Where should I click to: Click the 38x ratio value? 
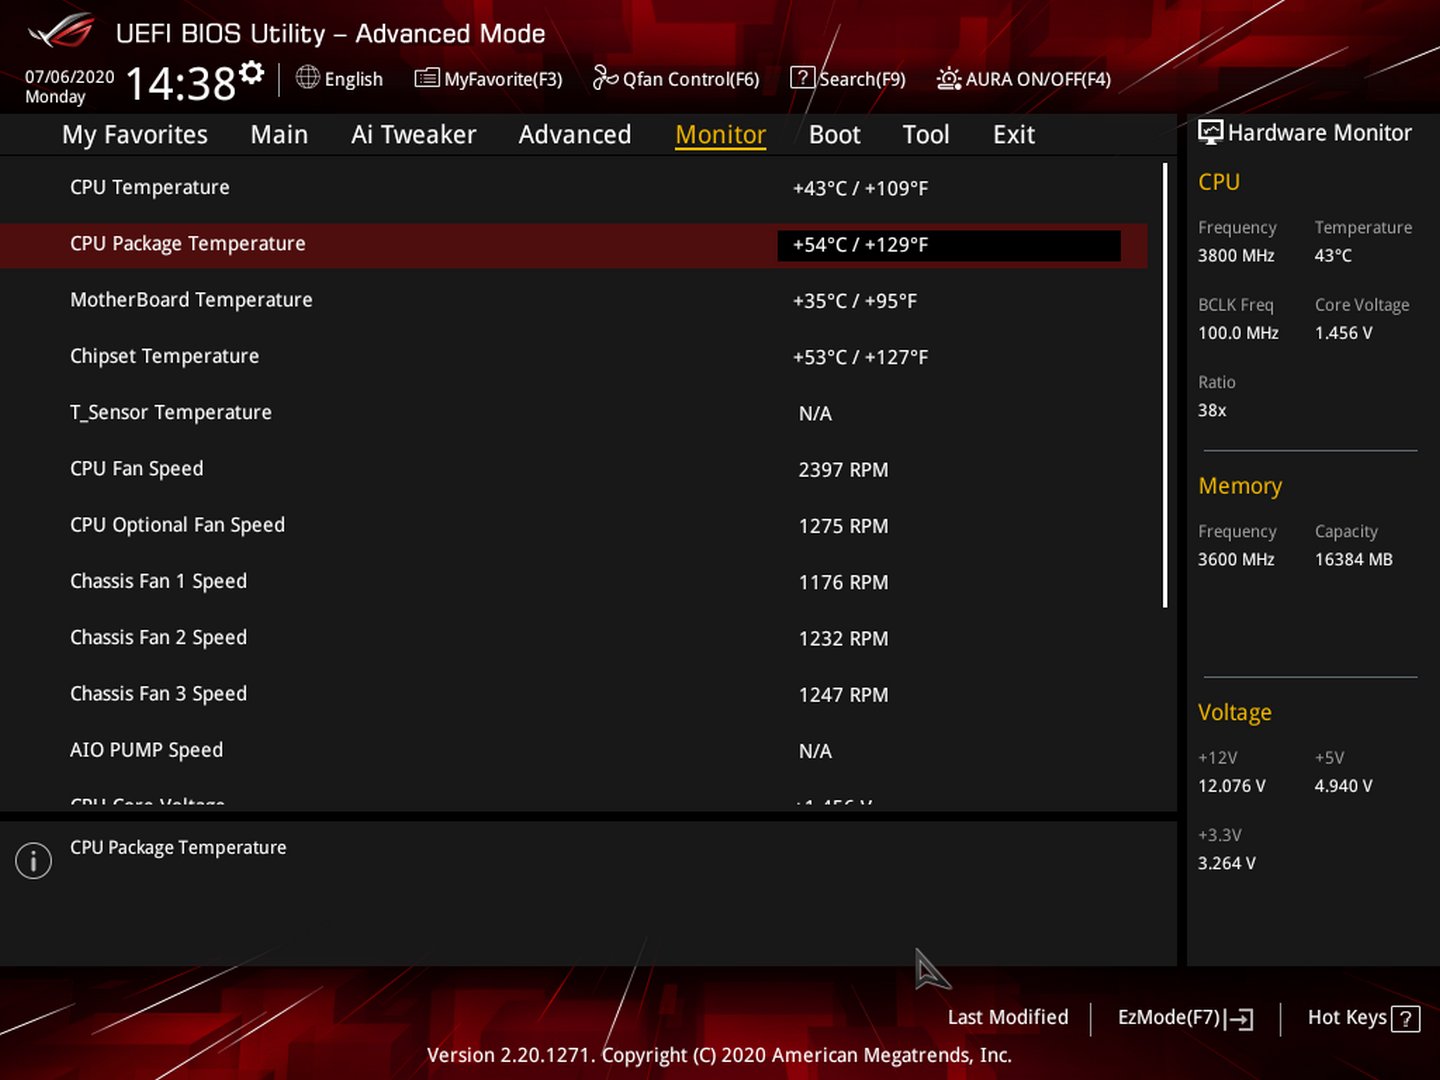click(x=1212, y=411)
